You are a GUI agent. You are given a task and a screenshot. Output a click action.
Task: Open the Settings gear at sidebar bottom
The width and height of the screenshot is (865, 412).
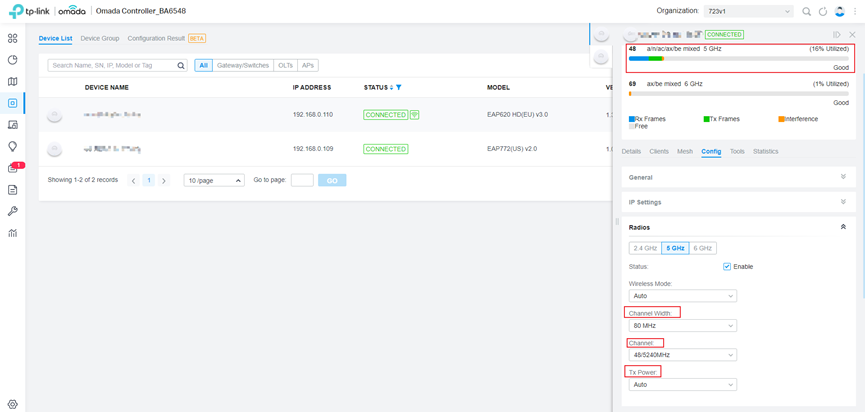13,404
